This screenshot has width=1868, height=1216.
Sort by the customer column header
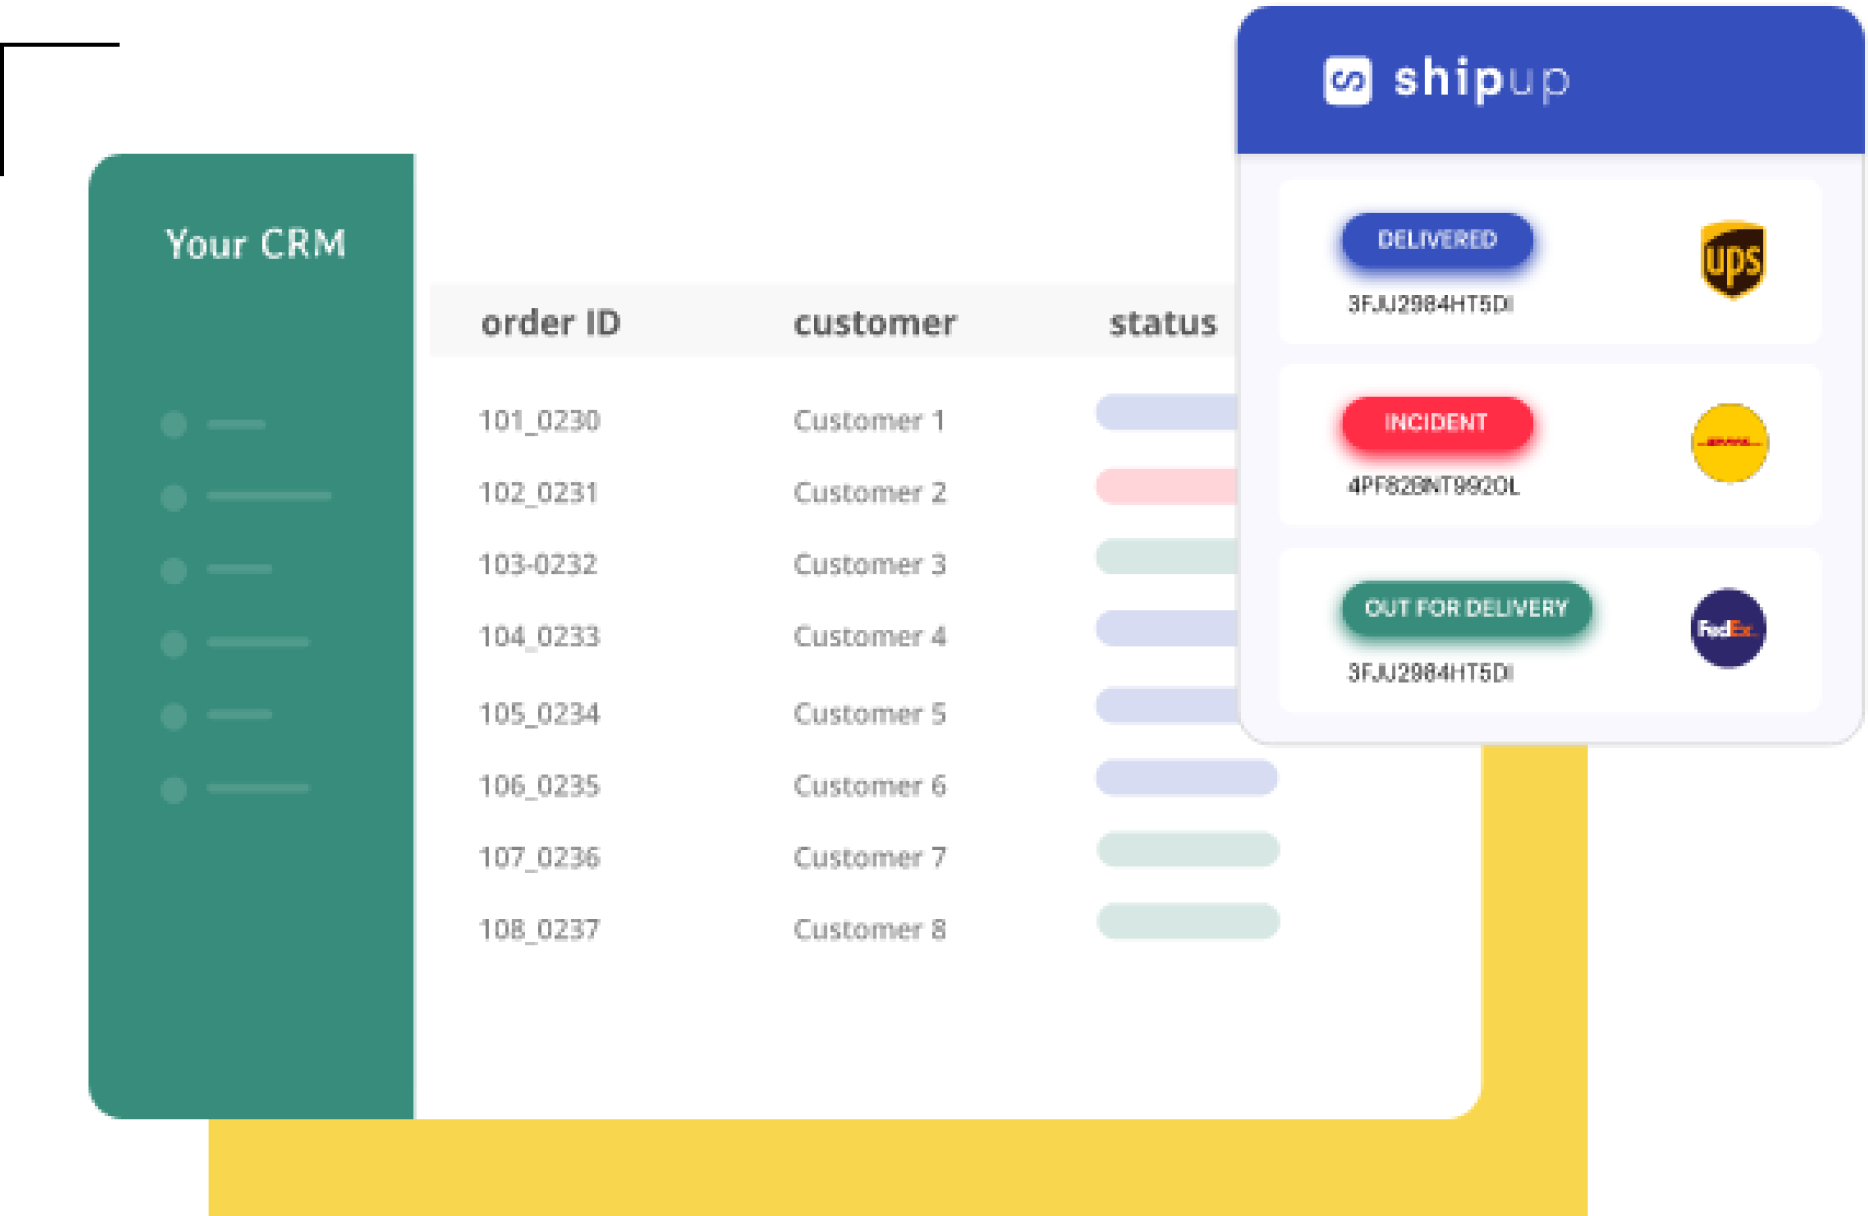coord(874,323)
